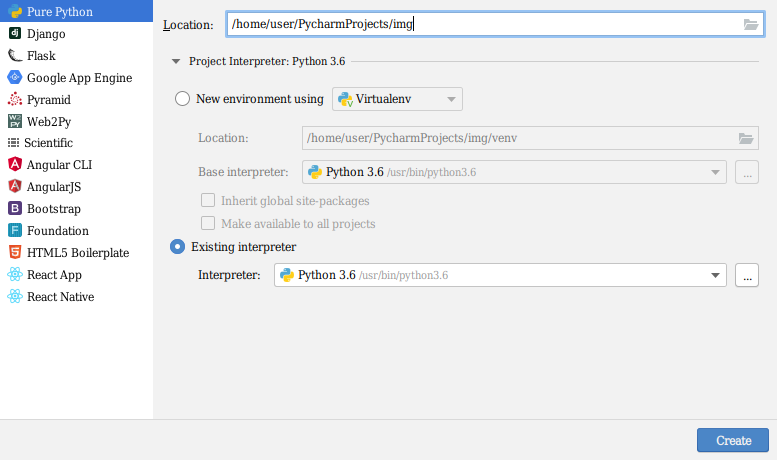Viewport: 777px width, 460px height.
Task: Click the Web2Py project type icon
Action: pyautogui.click(x=15, y=121)
